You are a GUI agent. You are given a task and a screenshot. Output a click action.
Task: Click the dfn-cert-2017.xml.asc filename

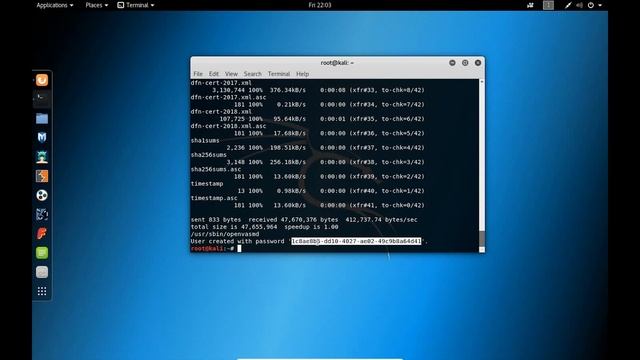(x=228, y=97)
